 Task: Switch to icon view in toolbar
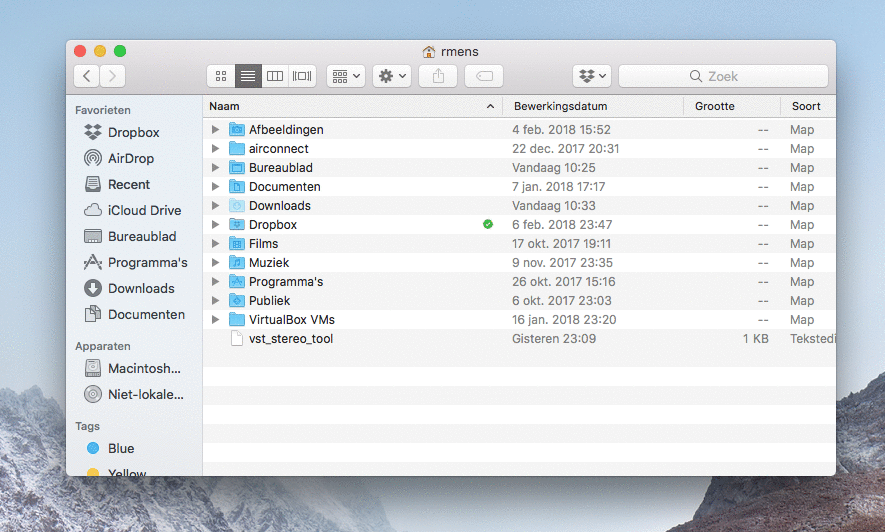(x=221, y=76)
